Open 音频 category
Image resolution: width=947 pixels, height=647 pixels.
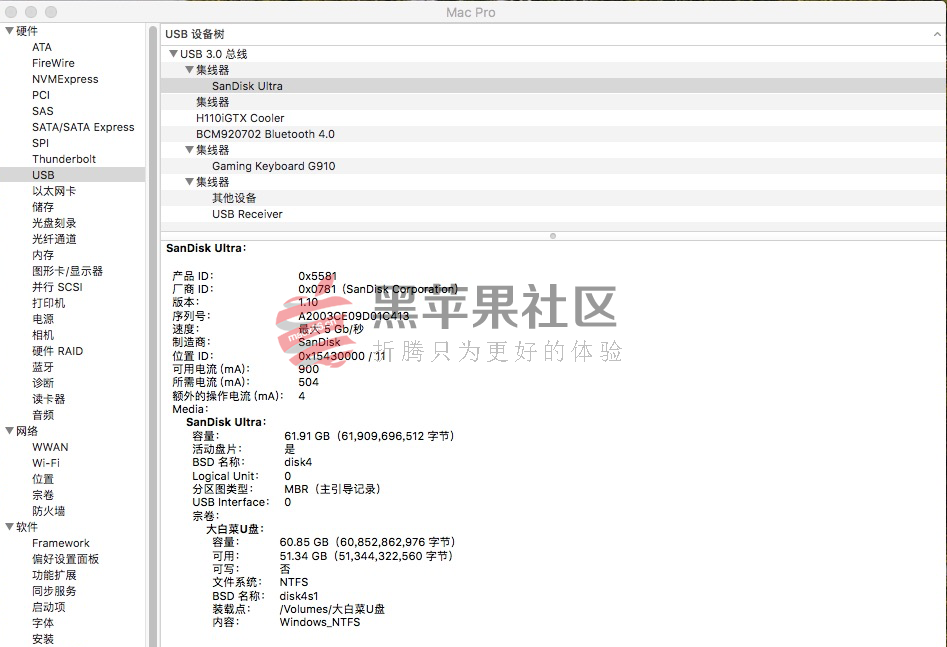[x=42, y=415]
